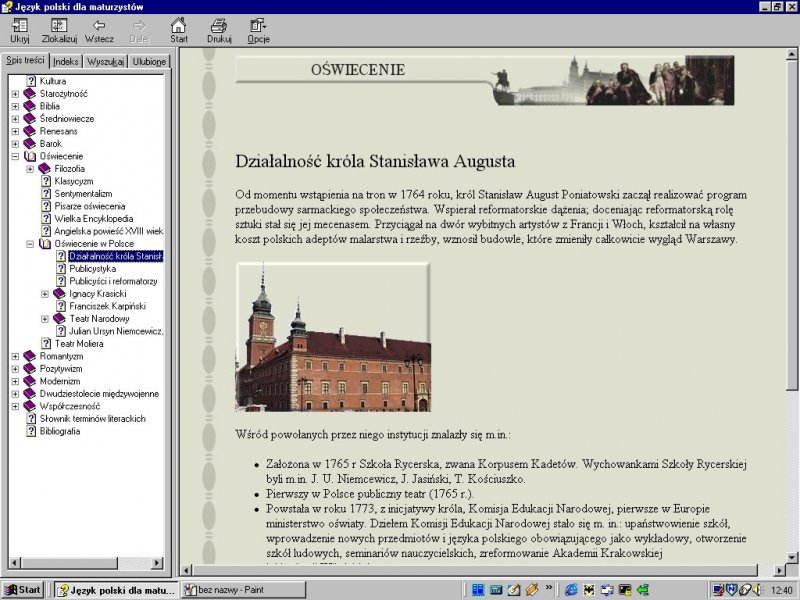Expand the Ignacy Krasicki node
800x600 pixels.
coord(45,294)
